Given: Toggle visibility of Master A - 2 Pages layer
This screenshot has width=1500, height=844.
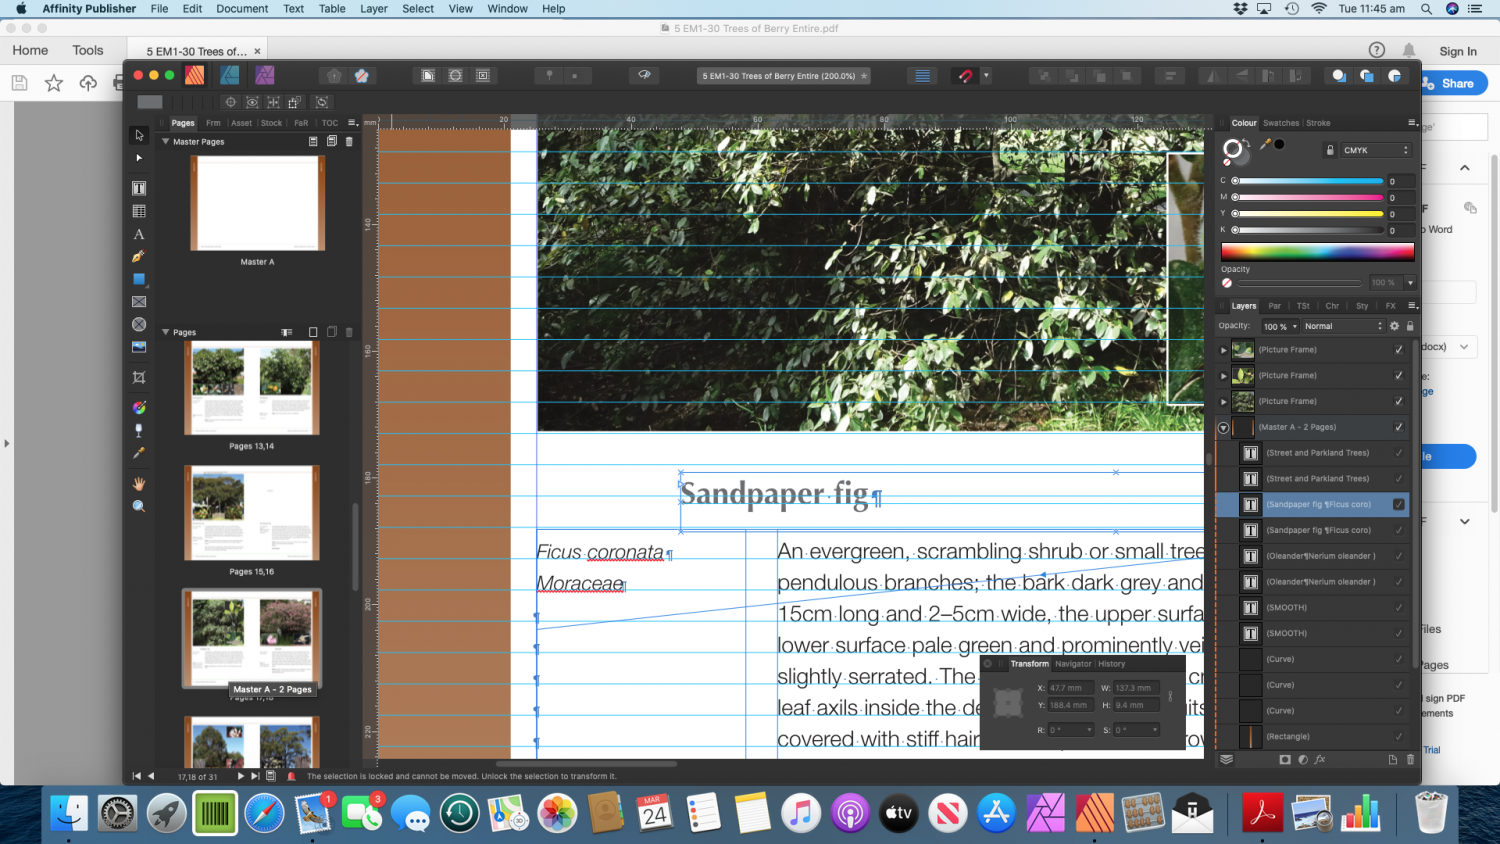Looking at the screenshot, I should [1398, 427].
